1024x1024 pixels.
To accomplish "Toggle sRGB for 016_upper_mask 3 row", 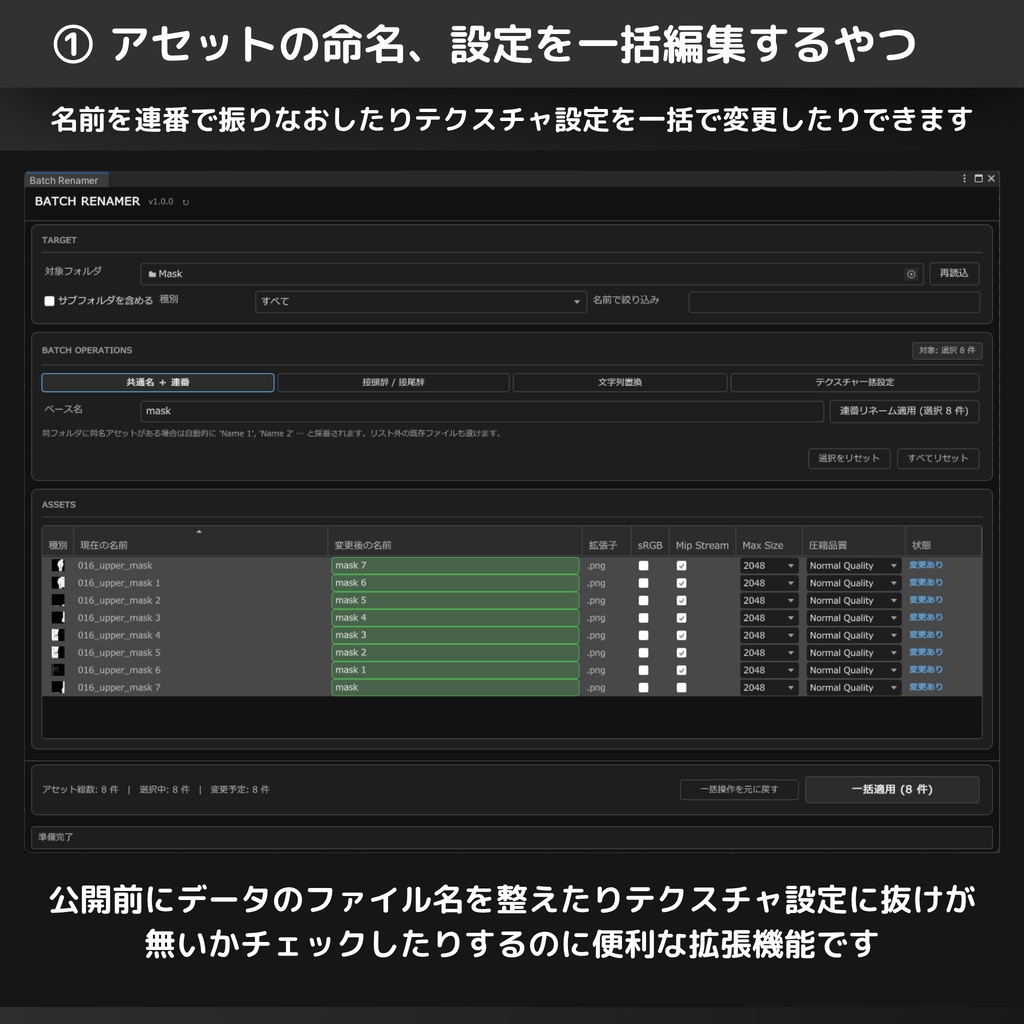I will (643, 618).
